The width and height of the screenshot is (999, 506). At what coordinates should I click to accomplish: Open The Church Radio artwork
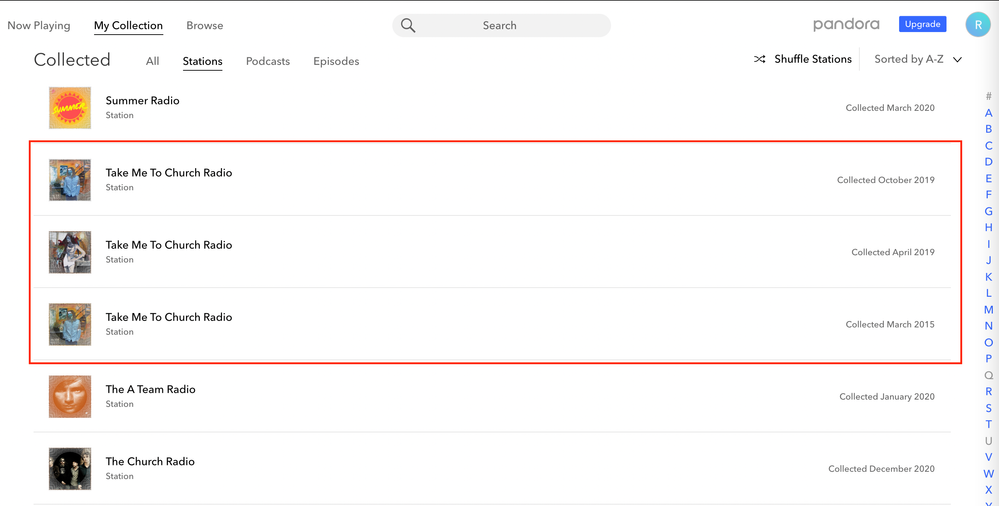click(x=70, y=469)
